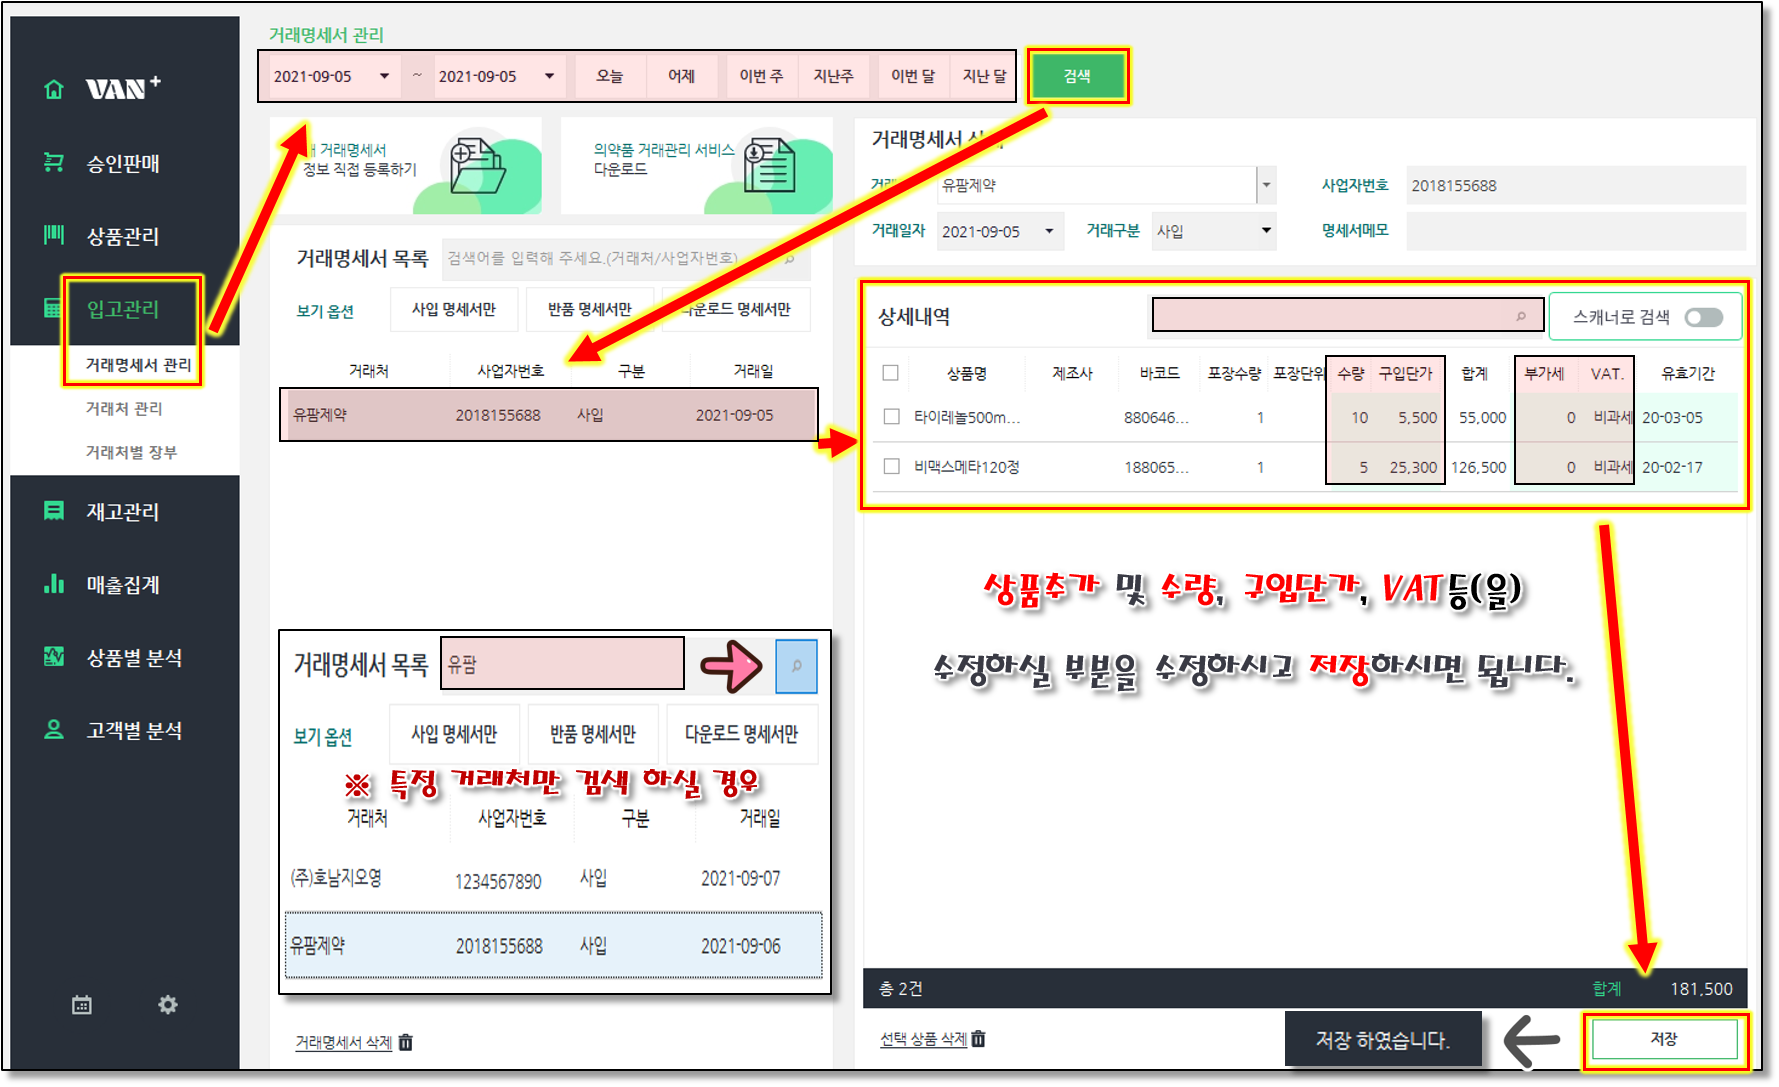Click the 저장 save button
This screenshot has height=1087, width=1779.
pos(1664,1039)
